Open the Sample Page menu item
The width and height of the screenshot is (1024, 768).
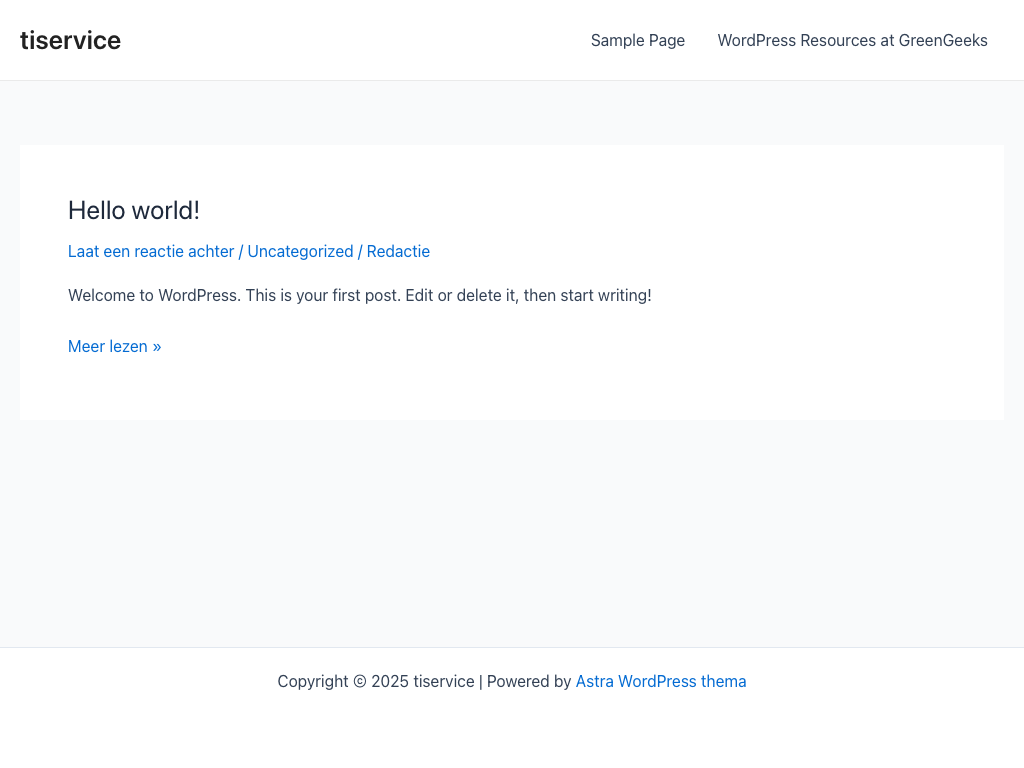pos(637,40)
